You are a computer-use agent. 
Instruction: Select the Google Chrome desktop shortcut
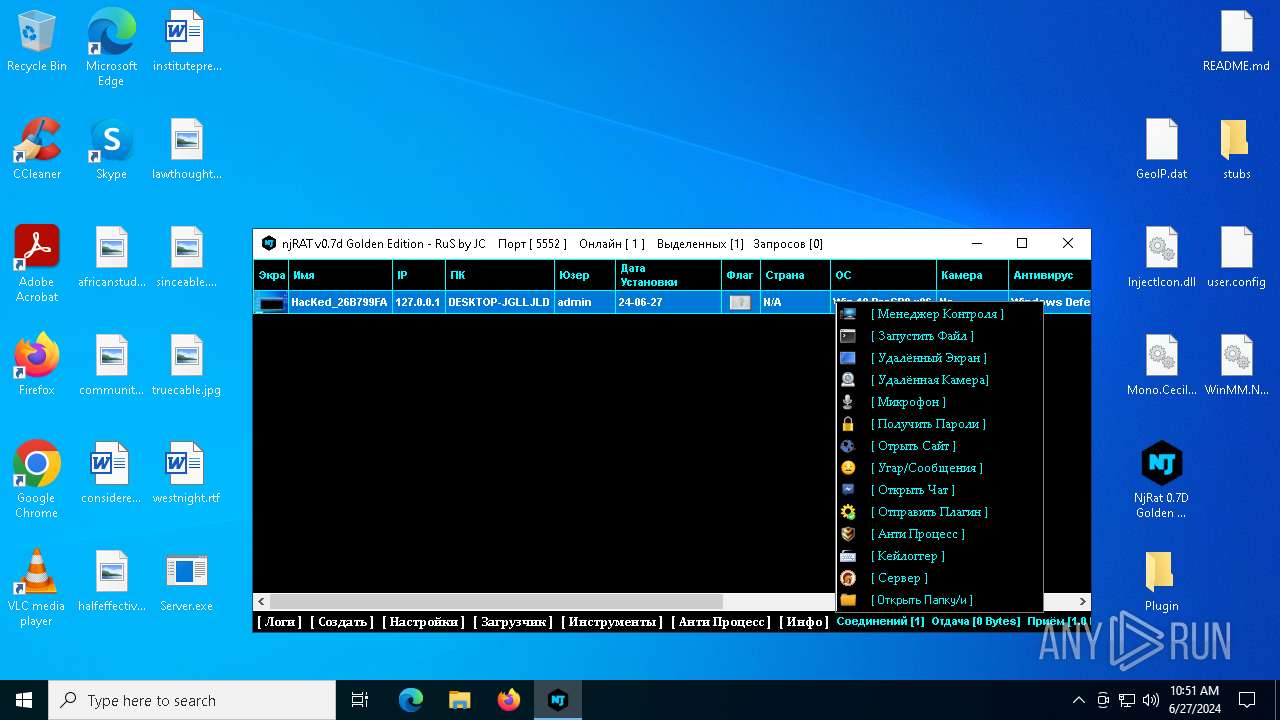pyautogui.click(x=37, y=479)
